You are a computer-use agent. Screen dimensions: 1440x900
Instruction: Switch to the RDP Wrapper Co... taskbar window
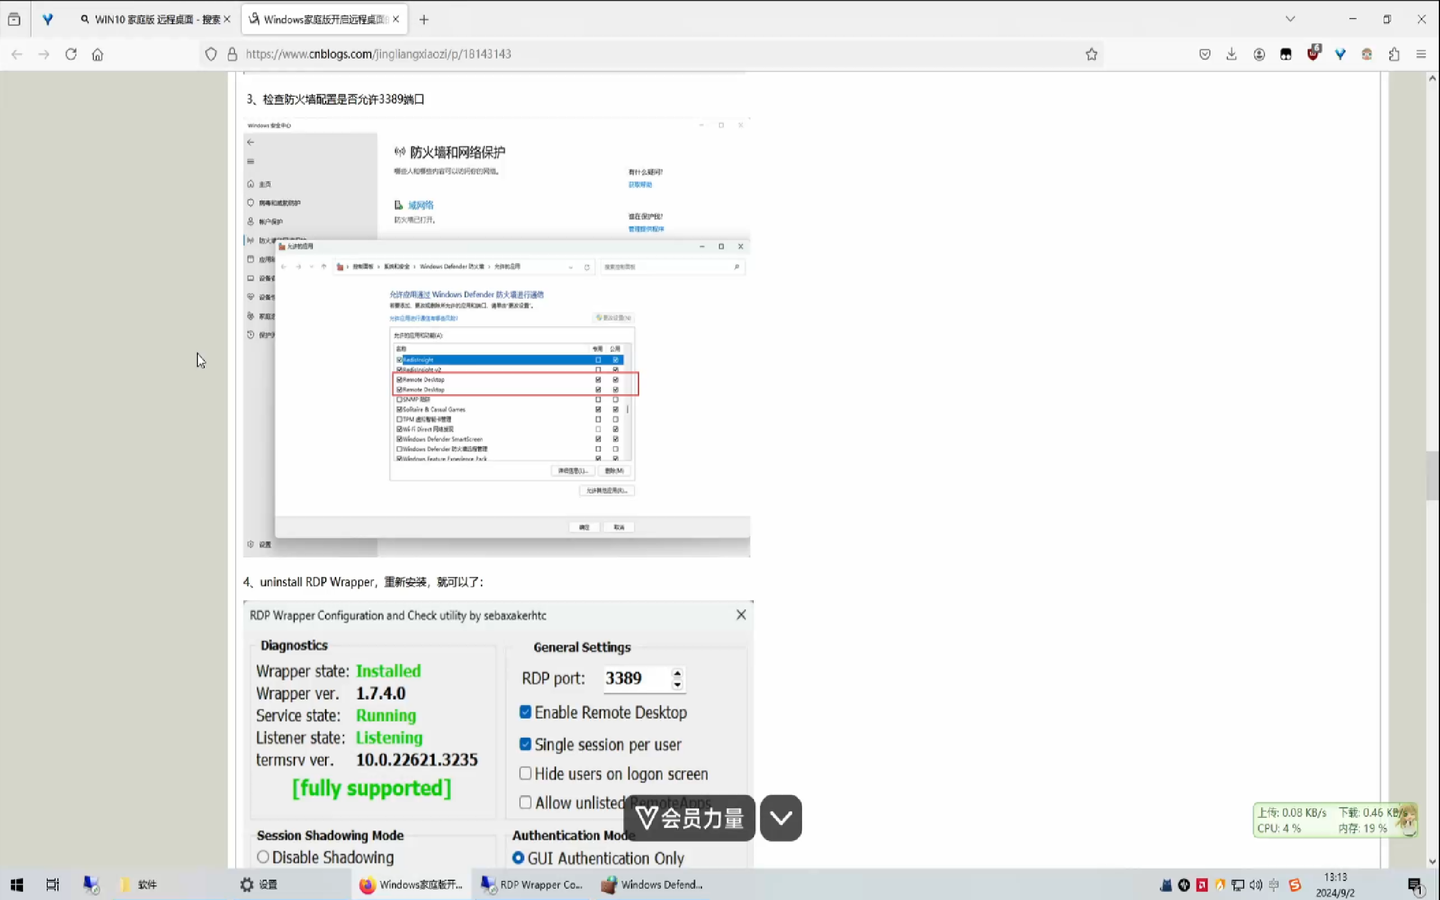tap(532, 884)
